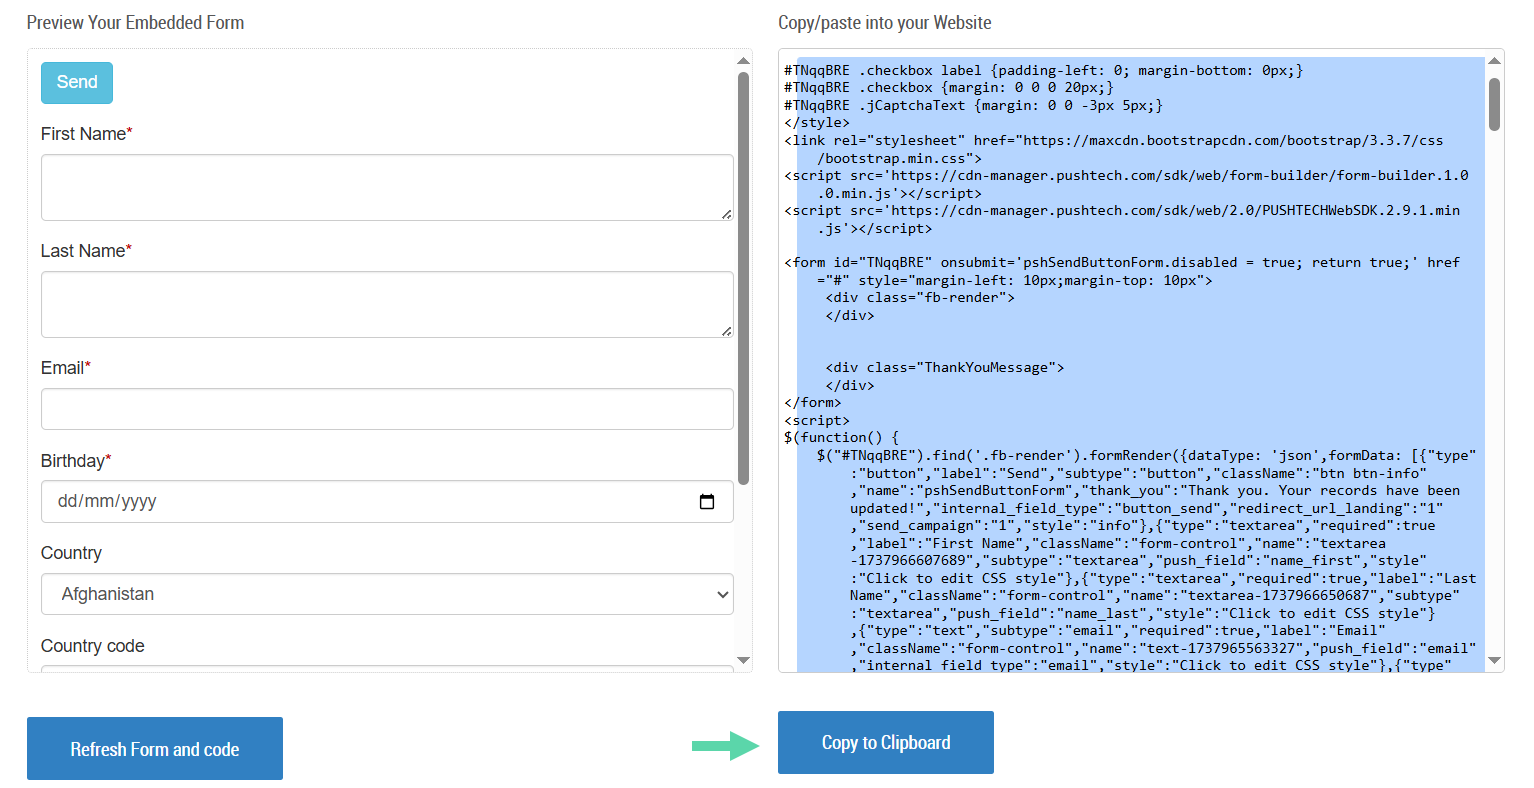Click the preview pane scroll-up arrow
The image size is (1534, 788).
tap(743, 61)
